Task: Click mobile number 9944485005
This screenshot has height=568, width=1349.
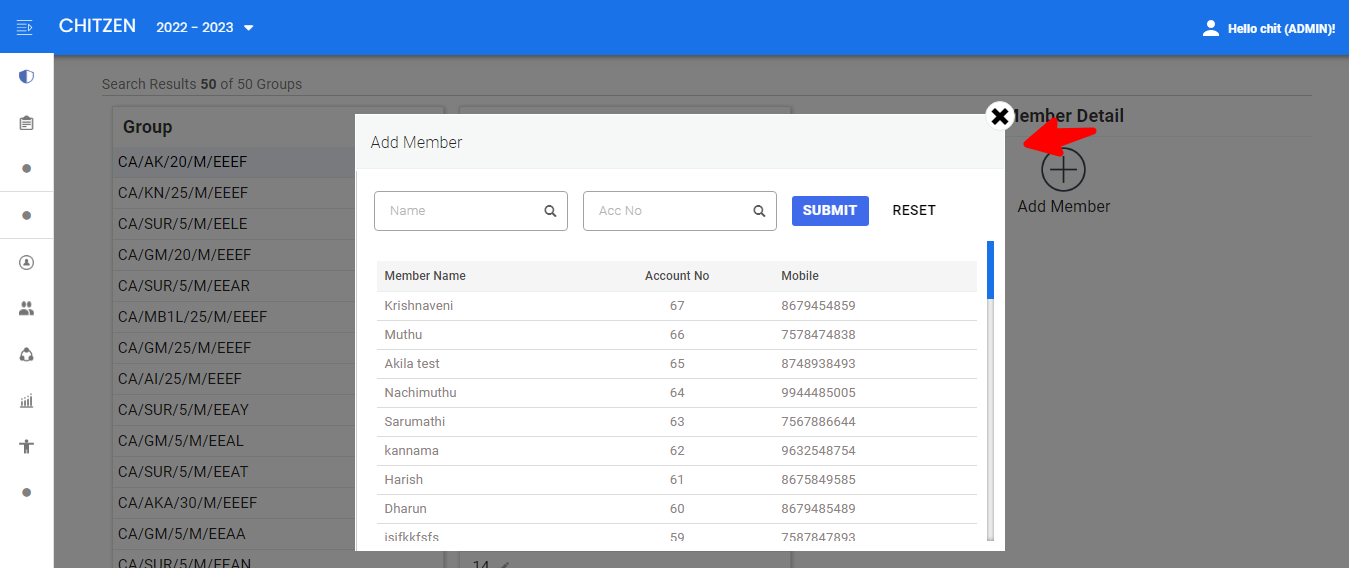Action: [x=818, y=393]
